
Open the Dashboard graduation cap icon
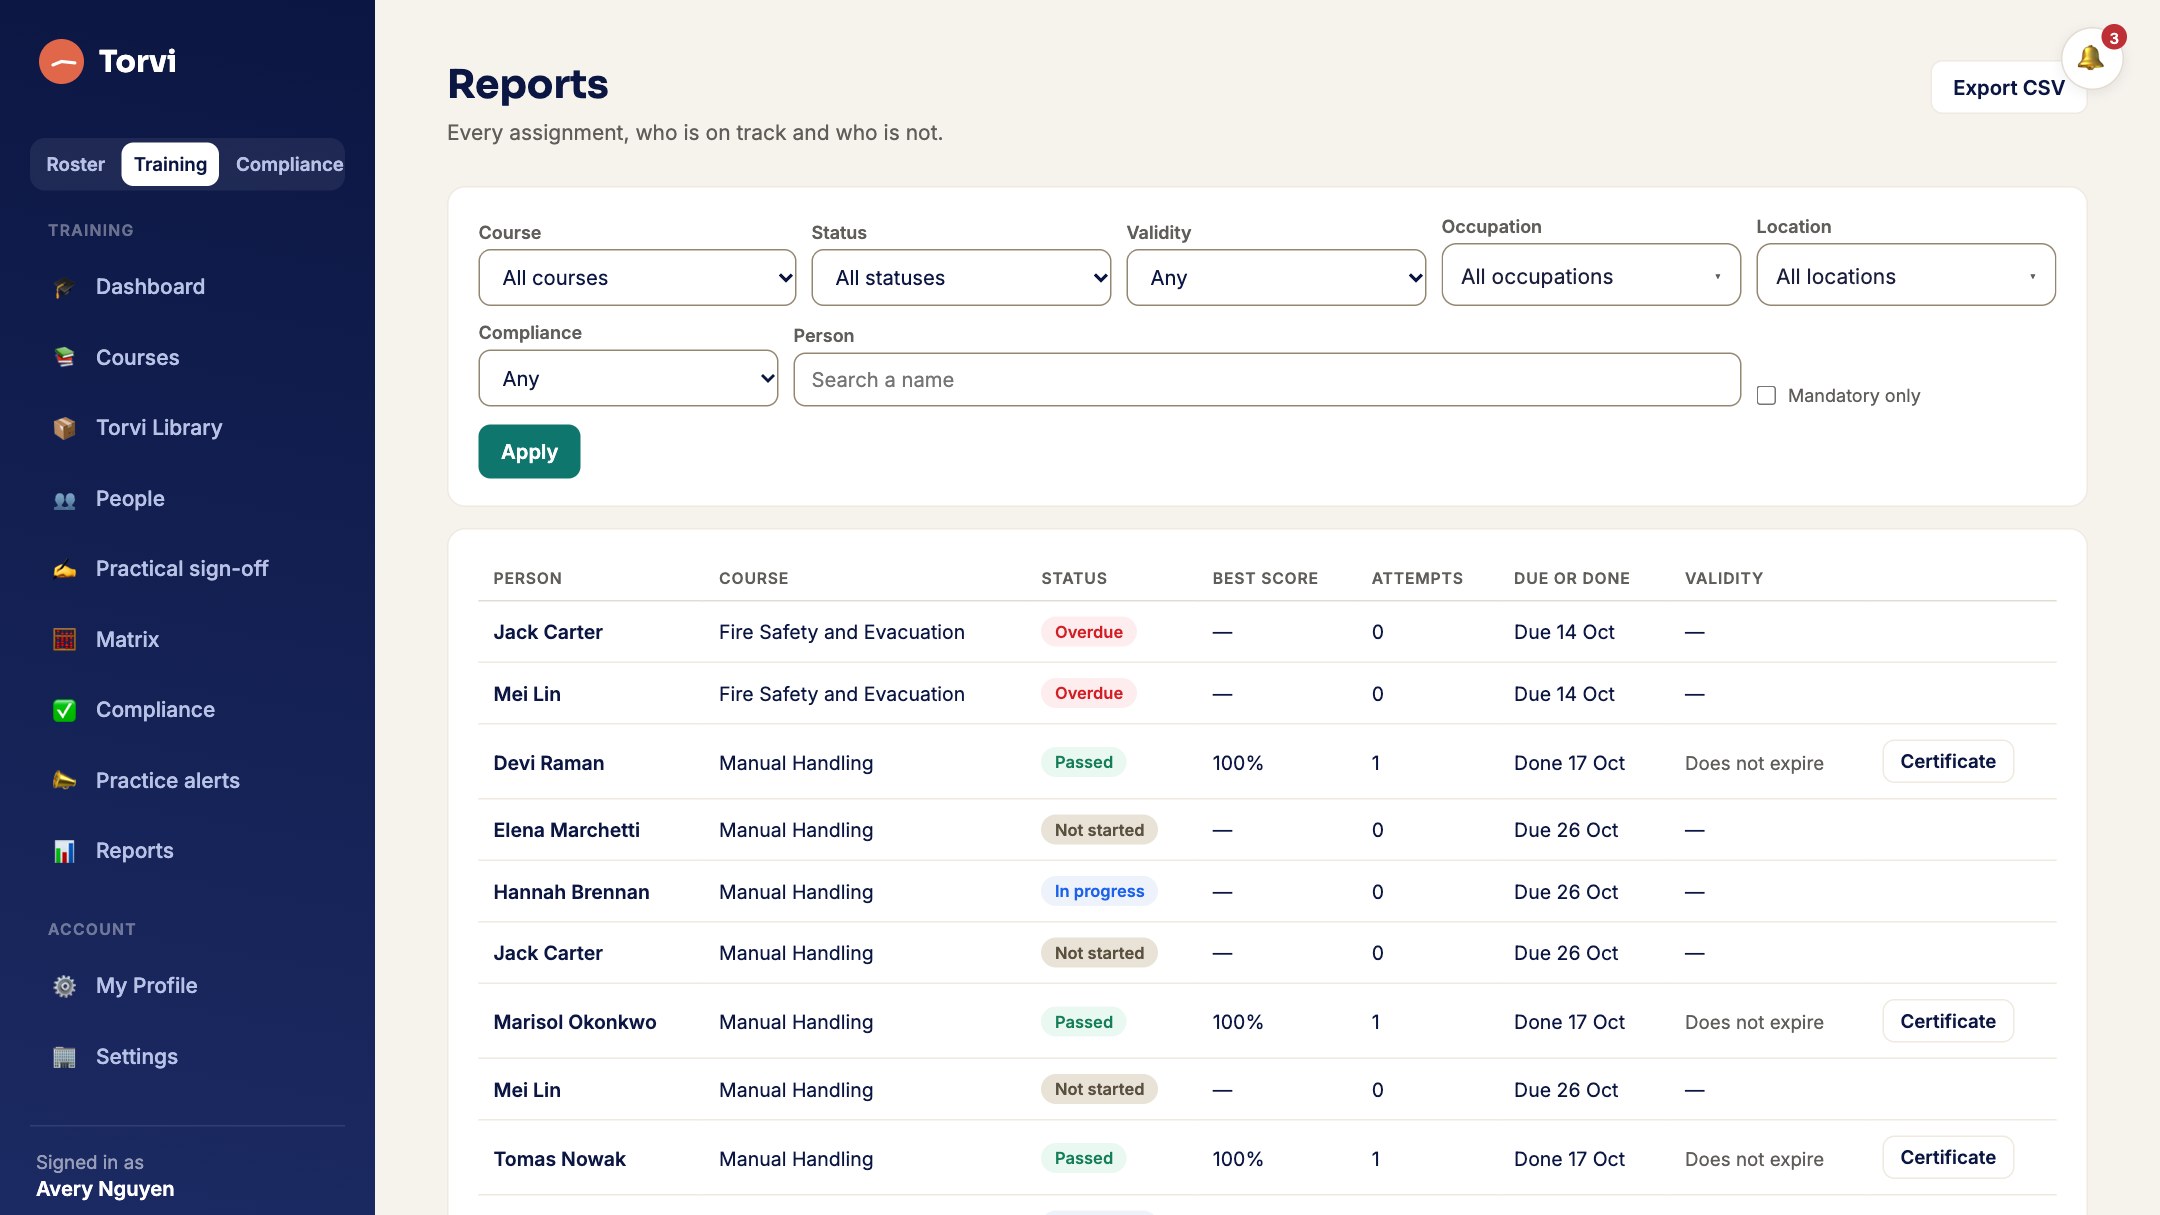(x=64, y=288)
